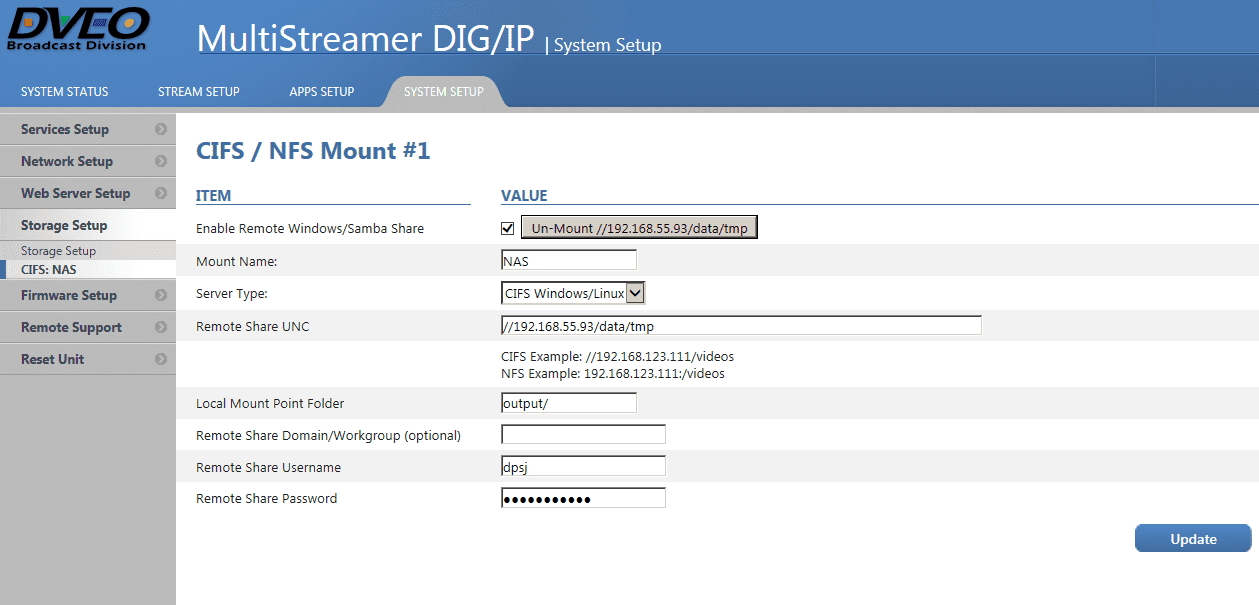
Task: Open the Services Setup sidebar section
Action: [x=88, y=129]
